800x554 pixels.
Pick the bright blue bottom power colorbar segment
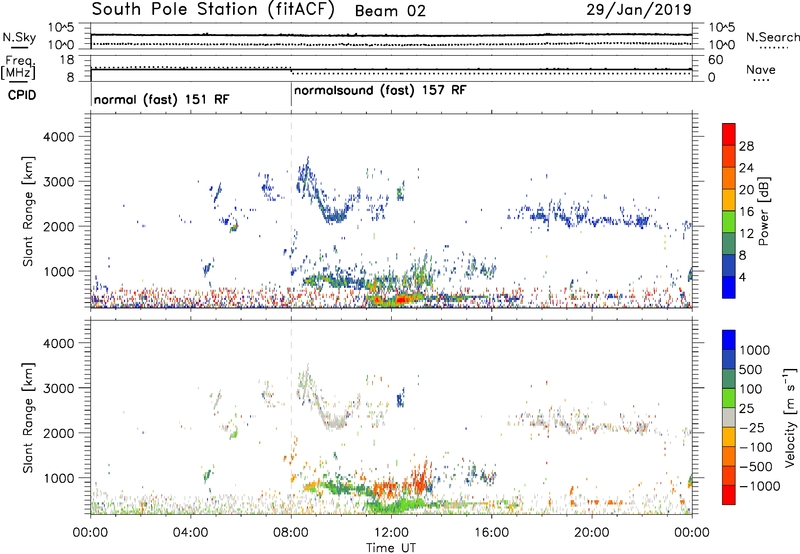coord(729,287)
